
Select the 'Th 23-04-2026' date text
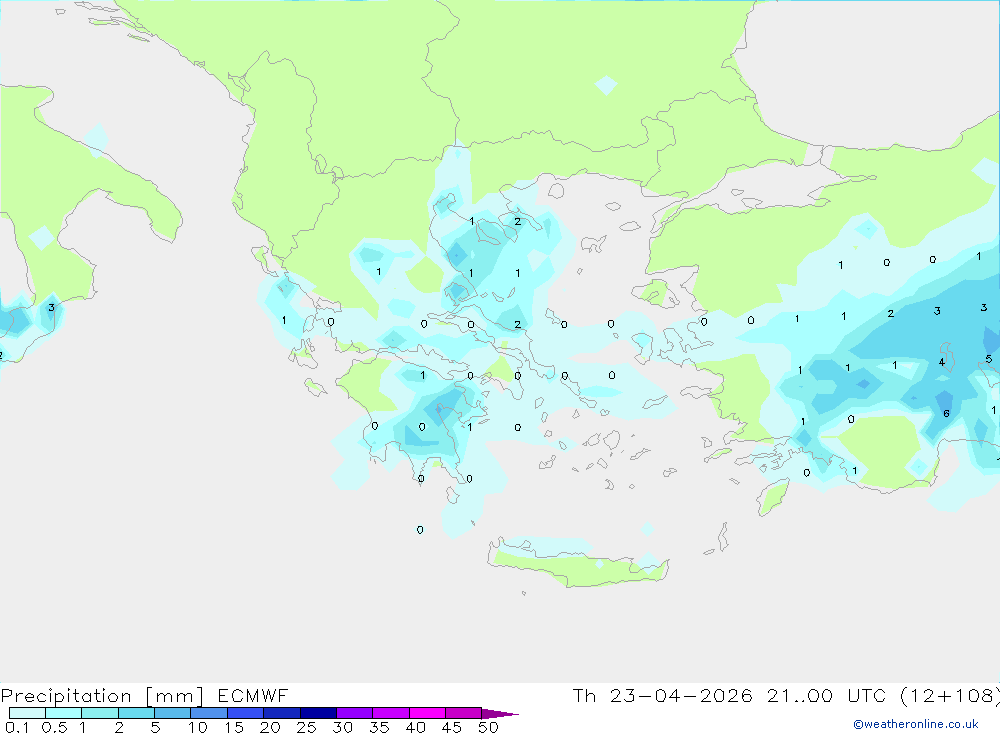pos(663,695)
